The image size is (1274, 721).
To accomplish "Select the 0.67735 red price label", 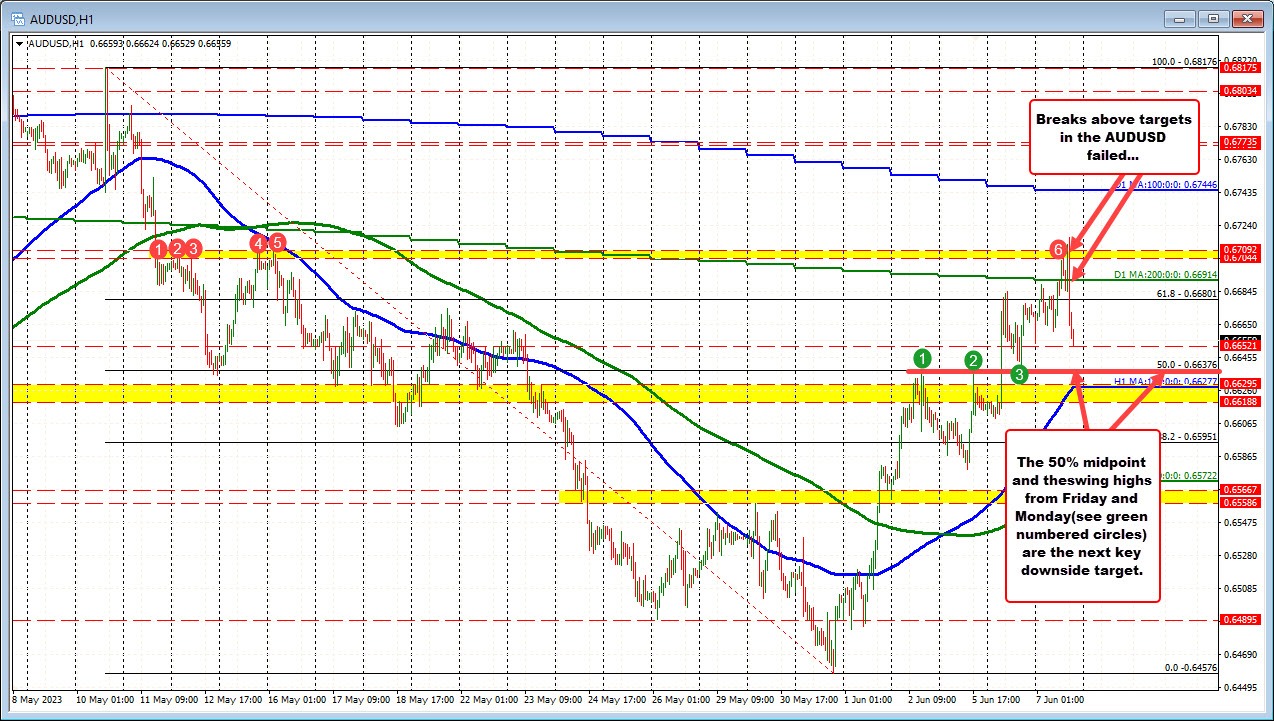I will [x=1242, y=143].
